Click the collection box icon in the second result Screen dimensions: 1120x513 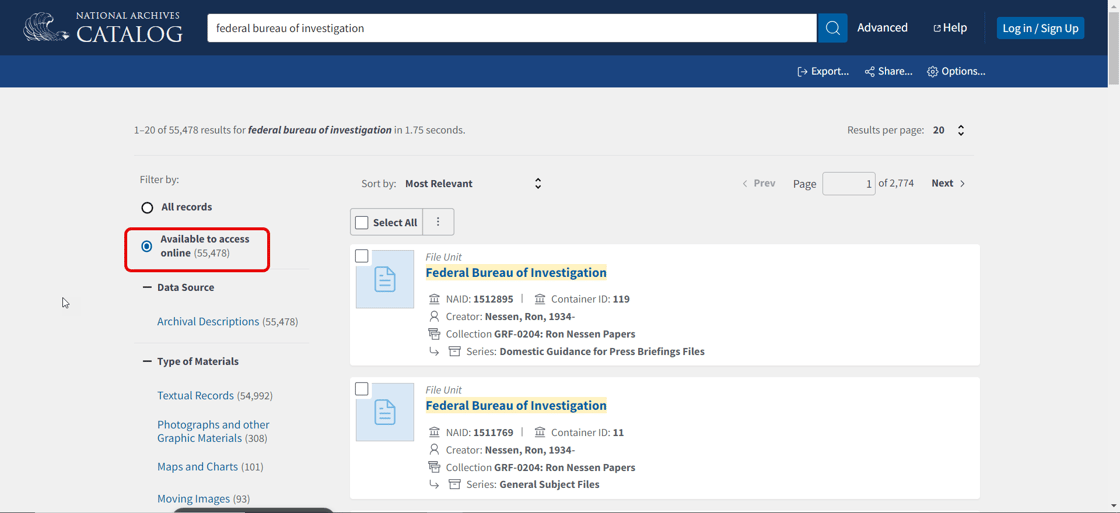[434, 467]
